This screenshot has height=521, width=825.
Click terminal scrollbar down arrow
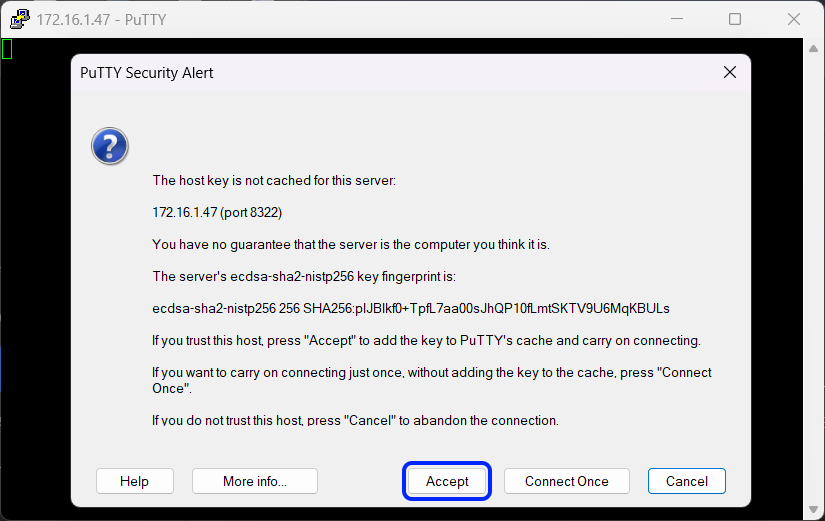click(813, 509)
